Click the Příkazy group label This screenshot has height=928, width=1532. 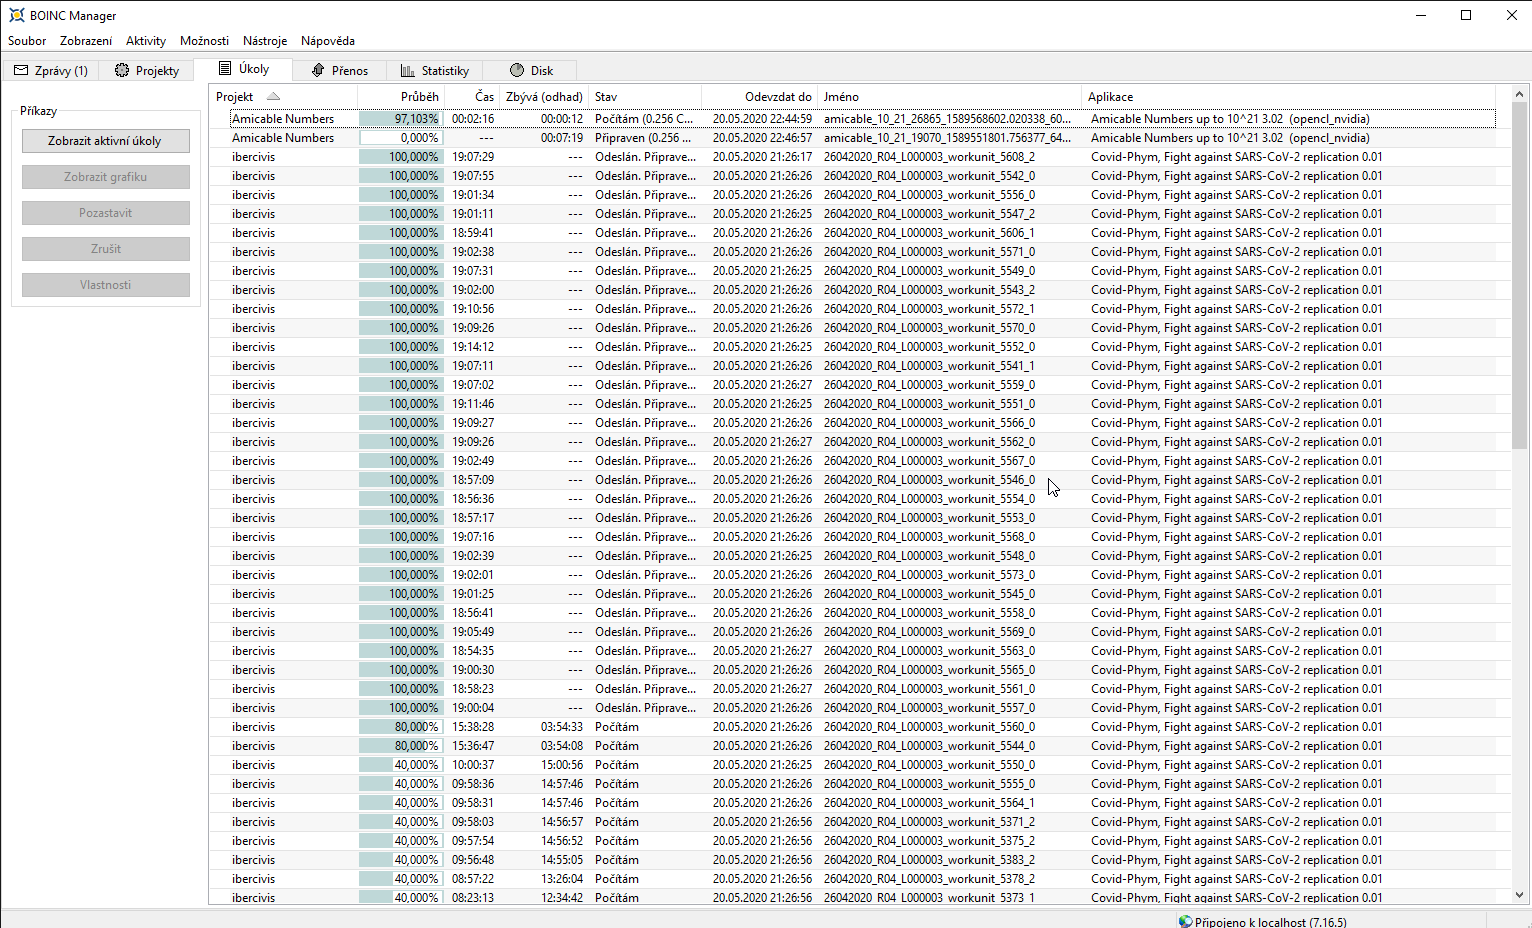click(38, 111)
